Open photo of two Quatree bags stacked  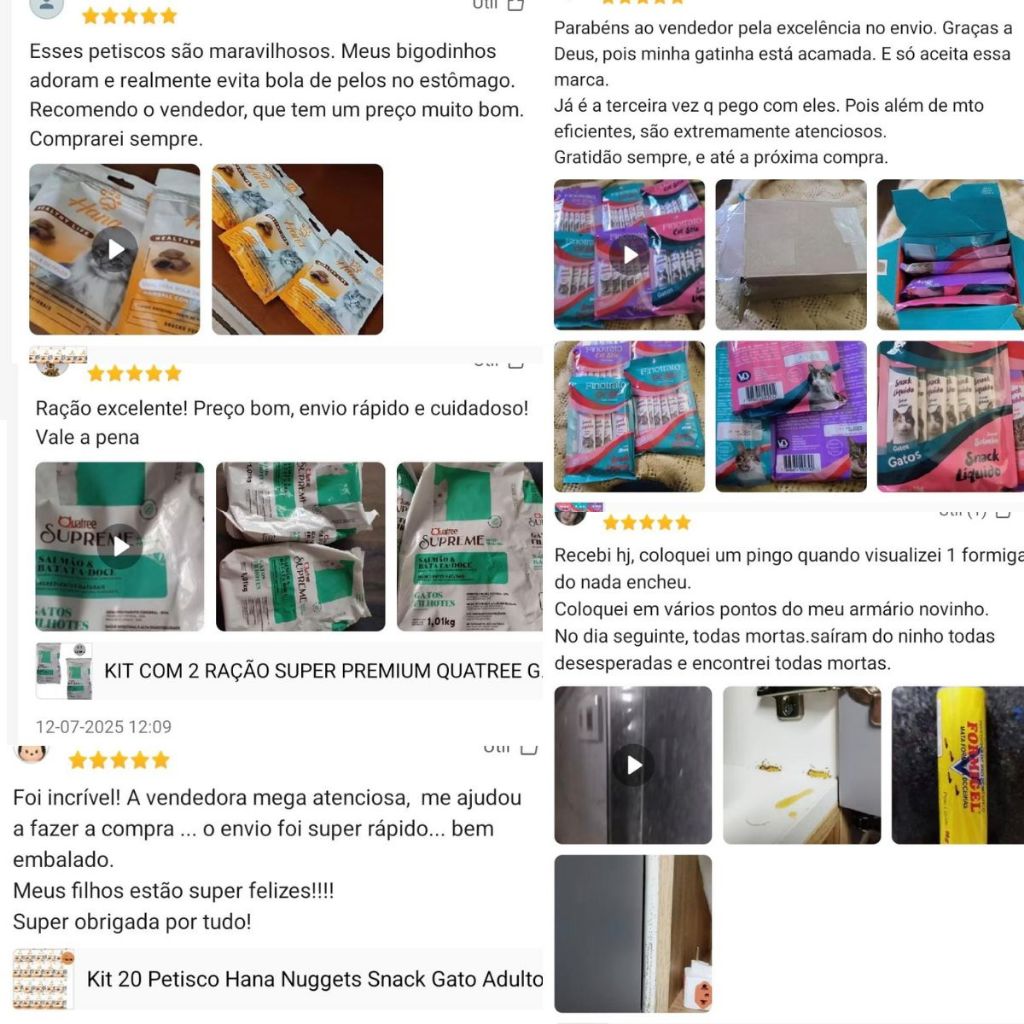point(300,547)
